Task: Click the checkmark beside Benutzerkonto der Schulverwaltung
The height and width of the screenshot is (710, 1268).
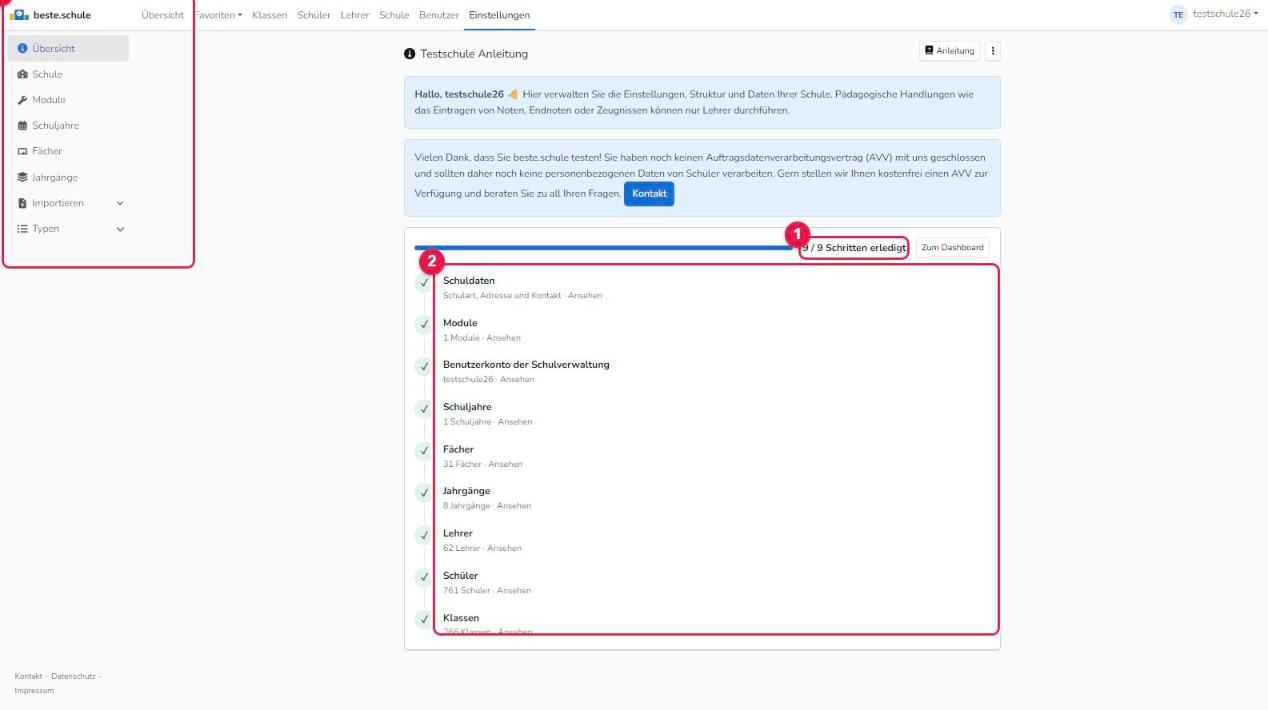Action: 424,367
